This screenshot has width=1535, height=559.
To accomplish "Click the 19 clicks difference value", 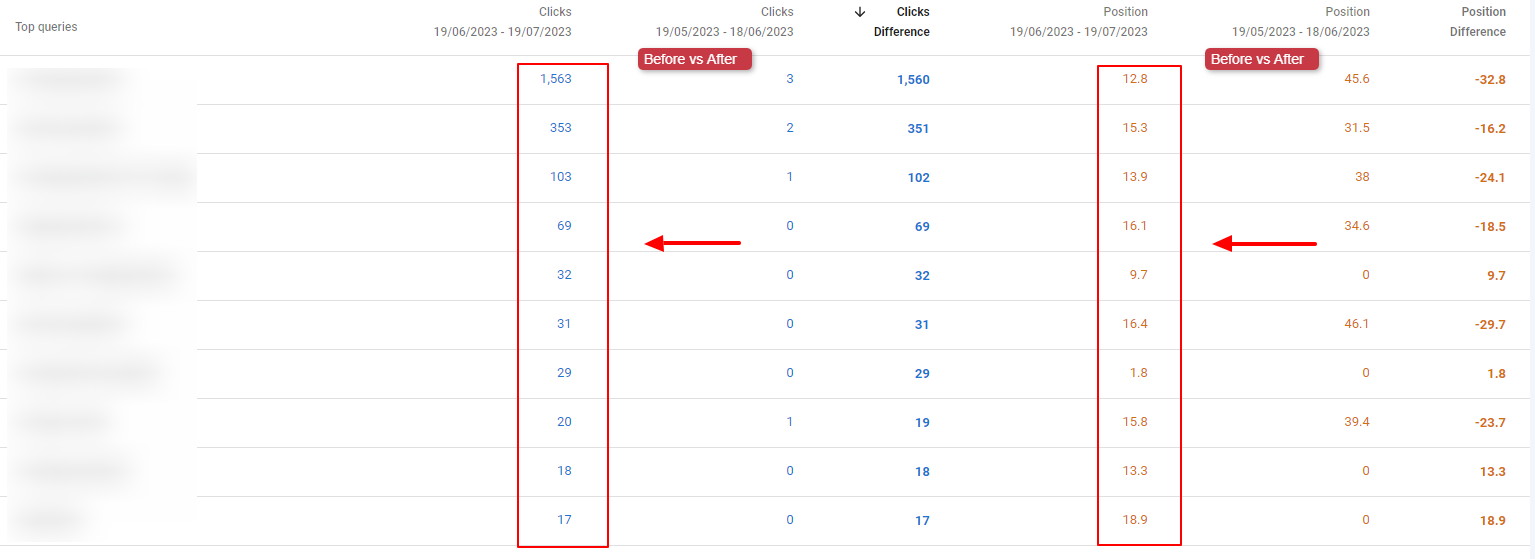I will (x=922, y=422).
